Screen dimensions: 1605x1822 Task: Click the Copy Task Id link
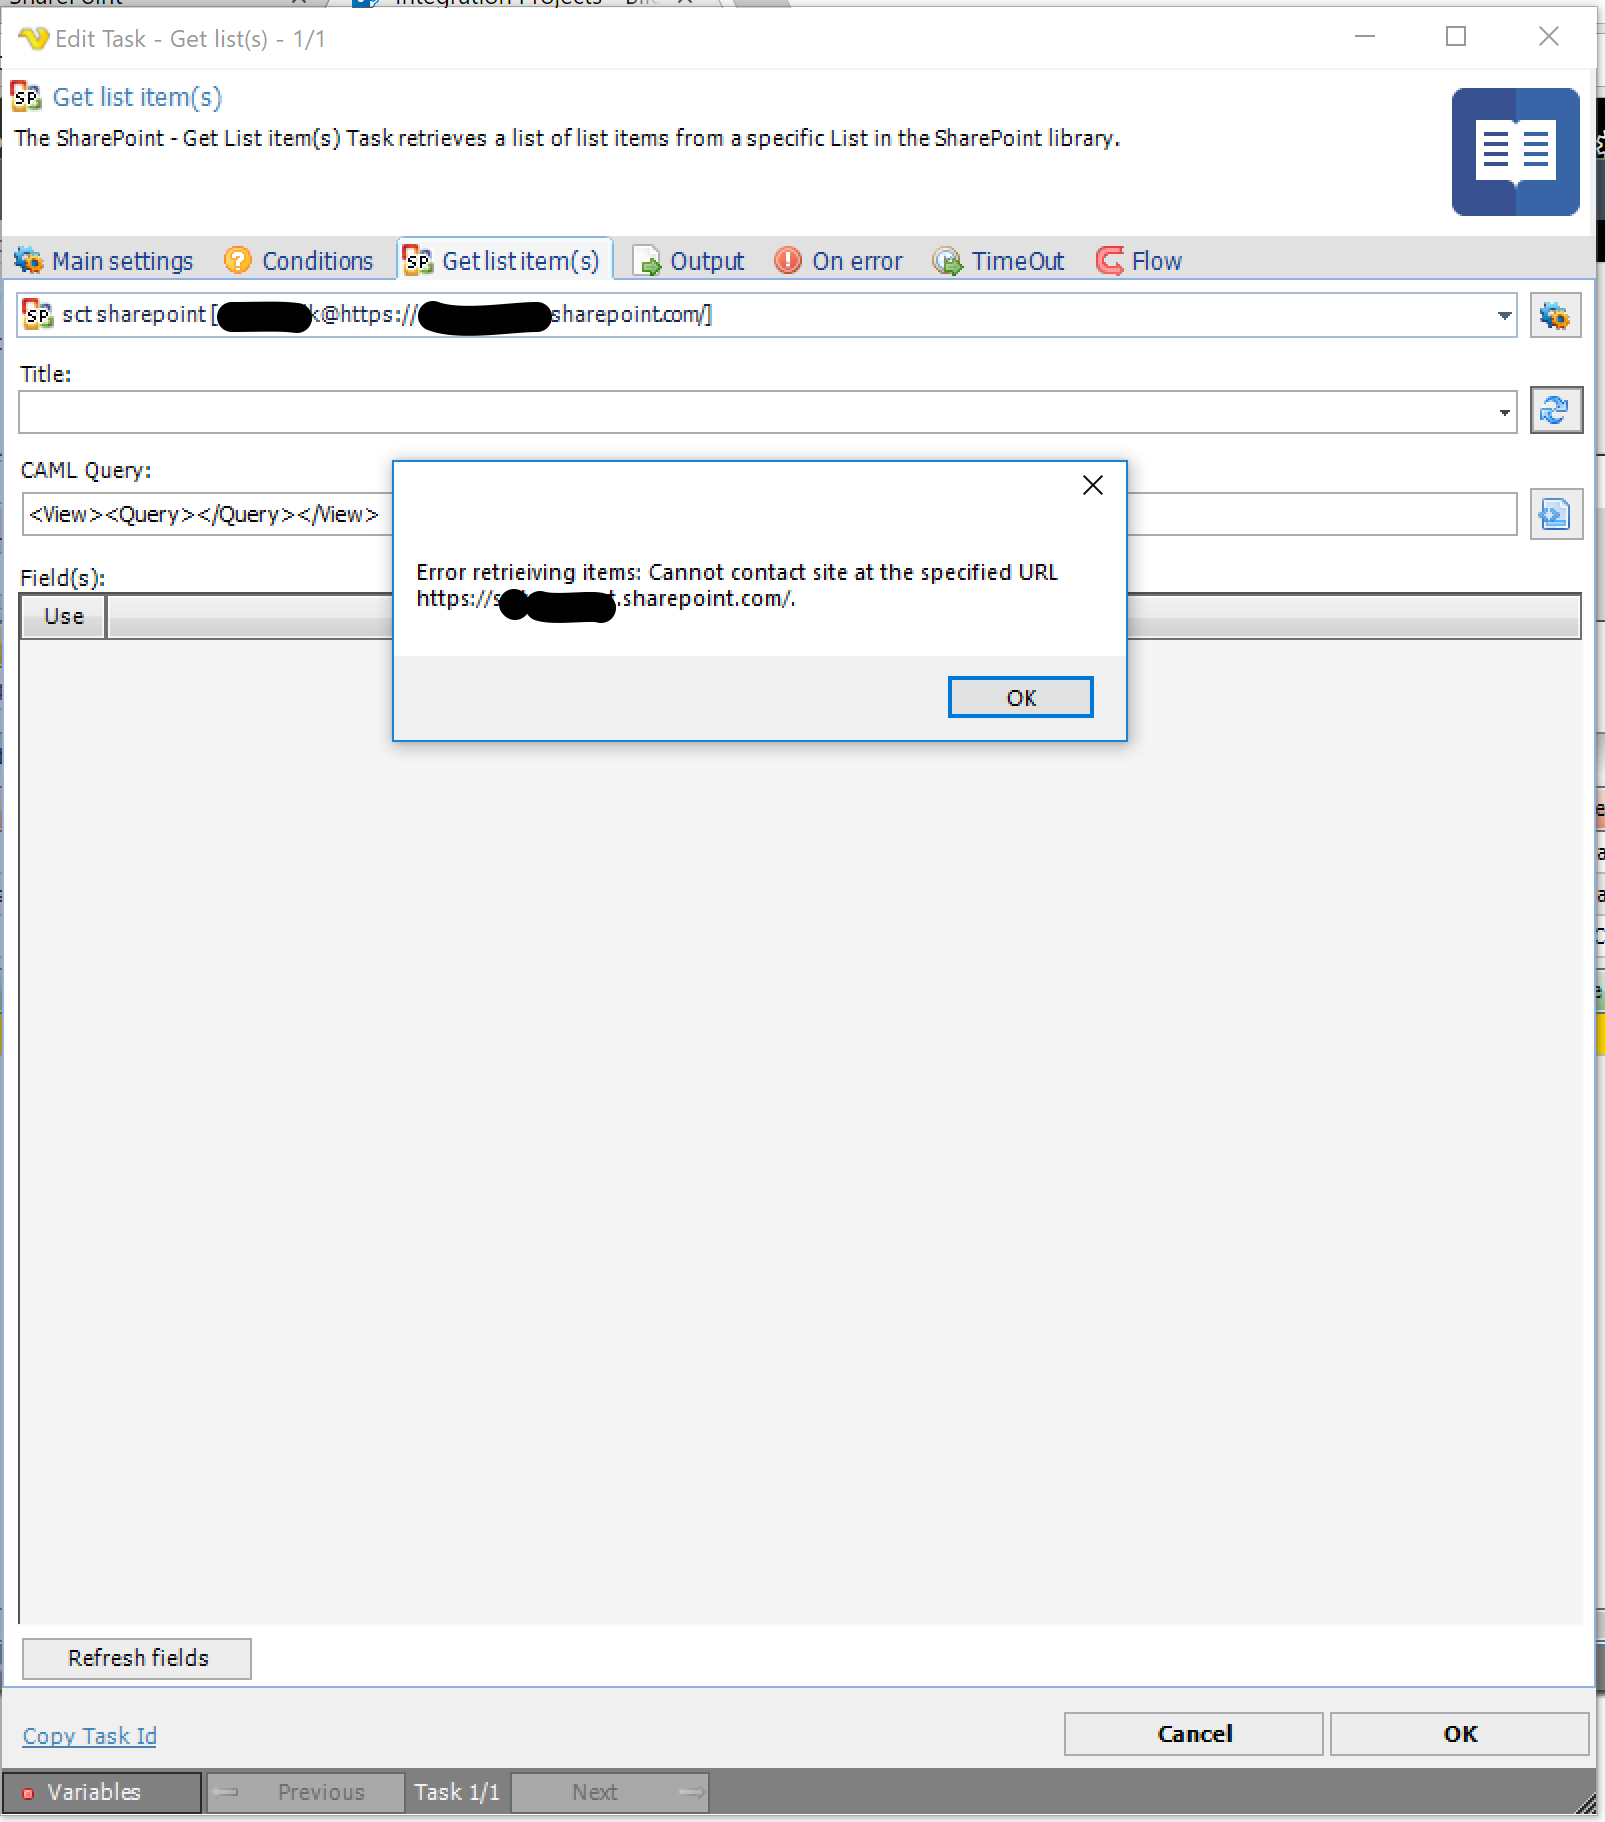pos(90,1736)
